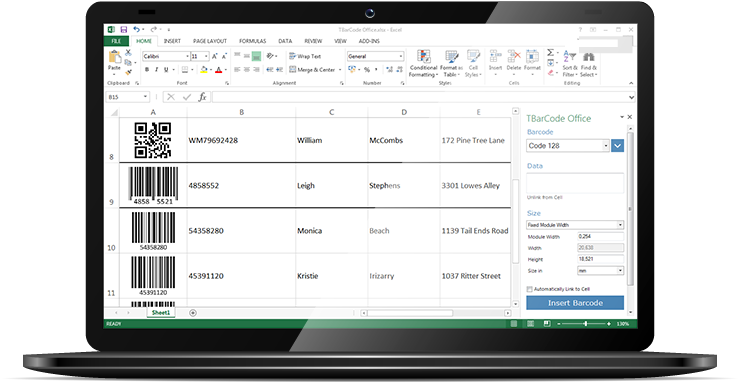Click the Cut scissors icon

tap(128, 53)
